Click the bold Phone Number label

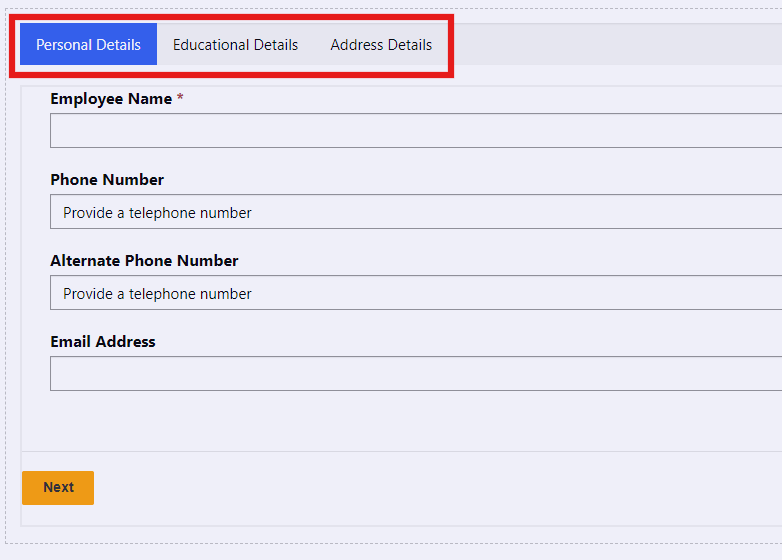click(x=107, y=180)
